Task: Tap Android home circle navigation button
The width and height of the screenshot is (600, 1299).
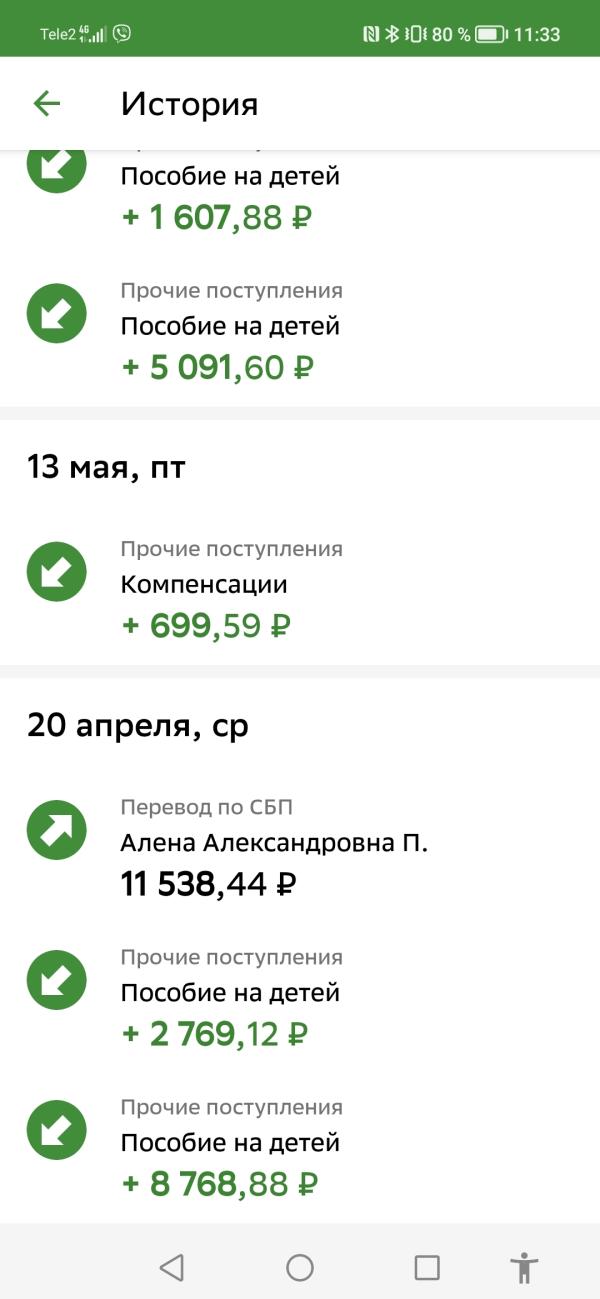Action: 300,1268
